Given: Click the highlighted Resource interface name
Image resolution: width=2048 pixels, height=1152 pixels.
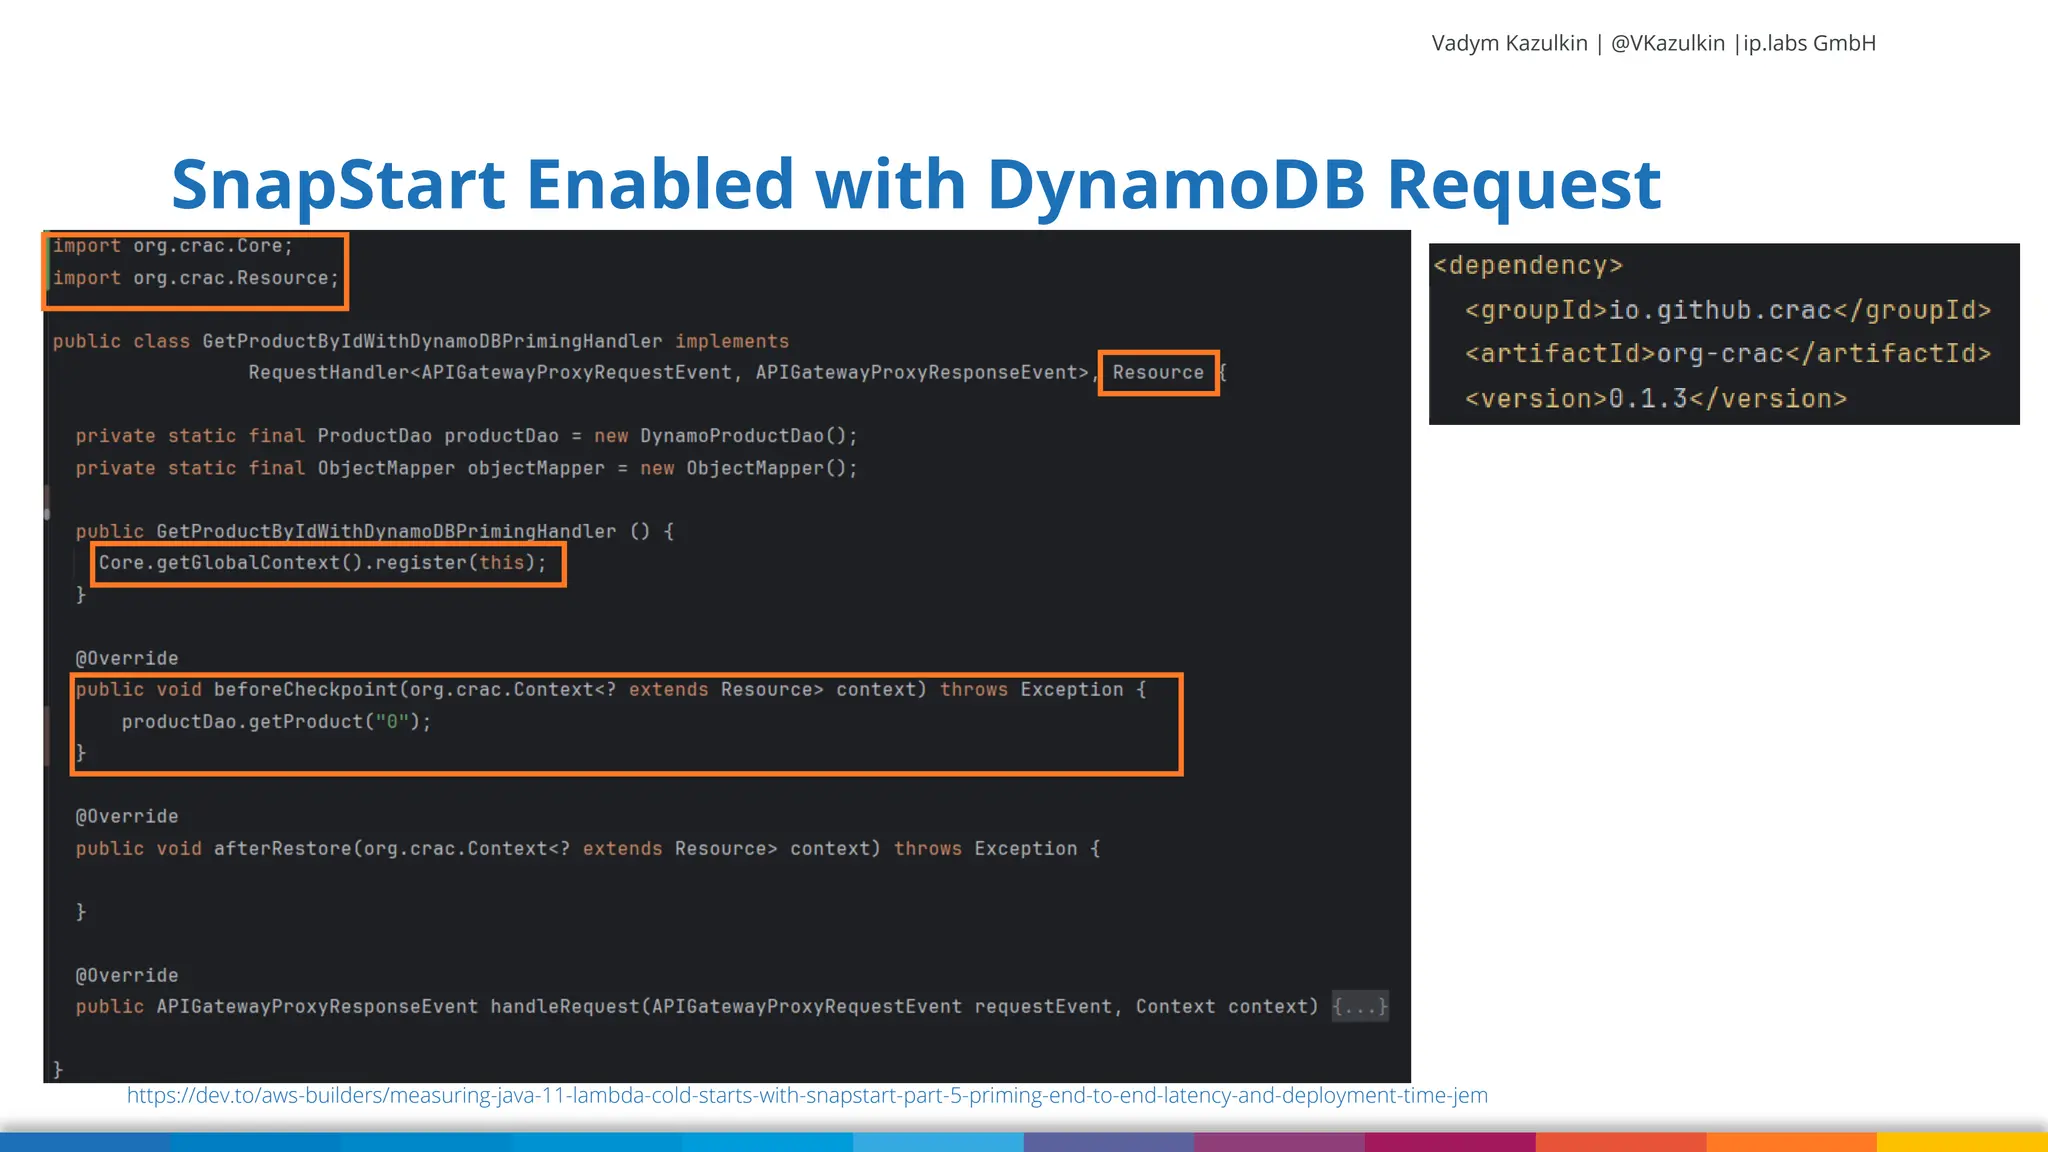Looking at the screenshot, I should click(x=1158, y=373).
